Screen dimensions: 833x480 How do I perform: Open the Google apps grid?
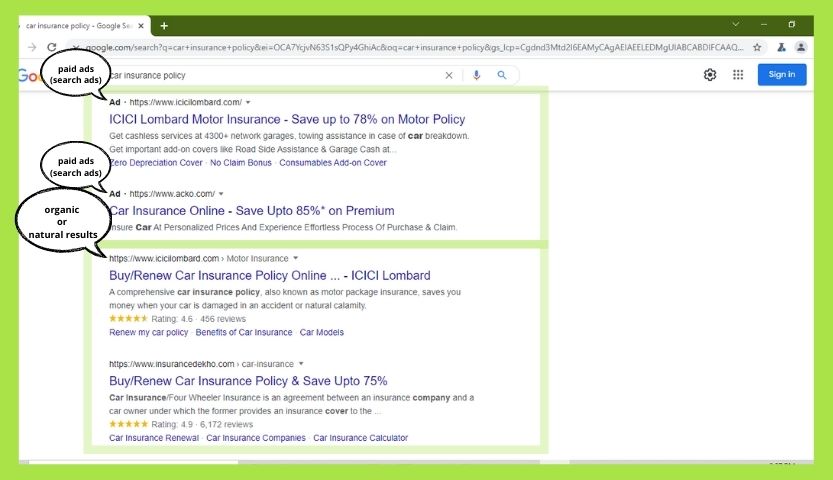738,75
